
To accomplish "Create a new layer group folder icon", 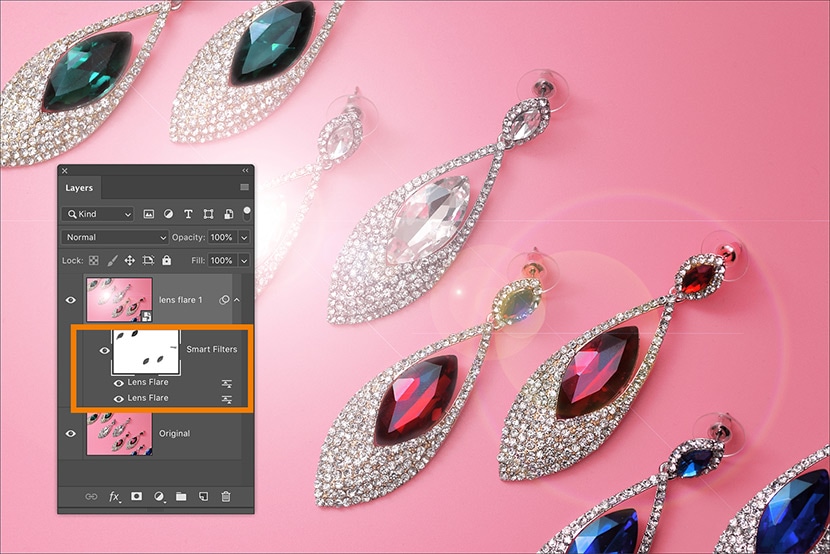I will pos(181,495).
